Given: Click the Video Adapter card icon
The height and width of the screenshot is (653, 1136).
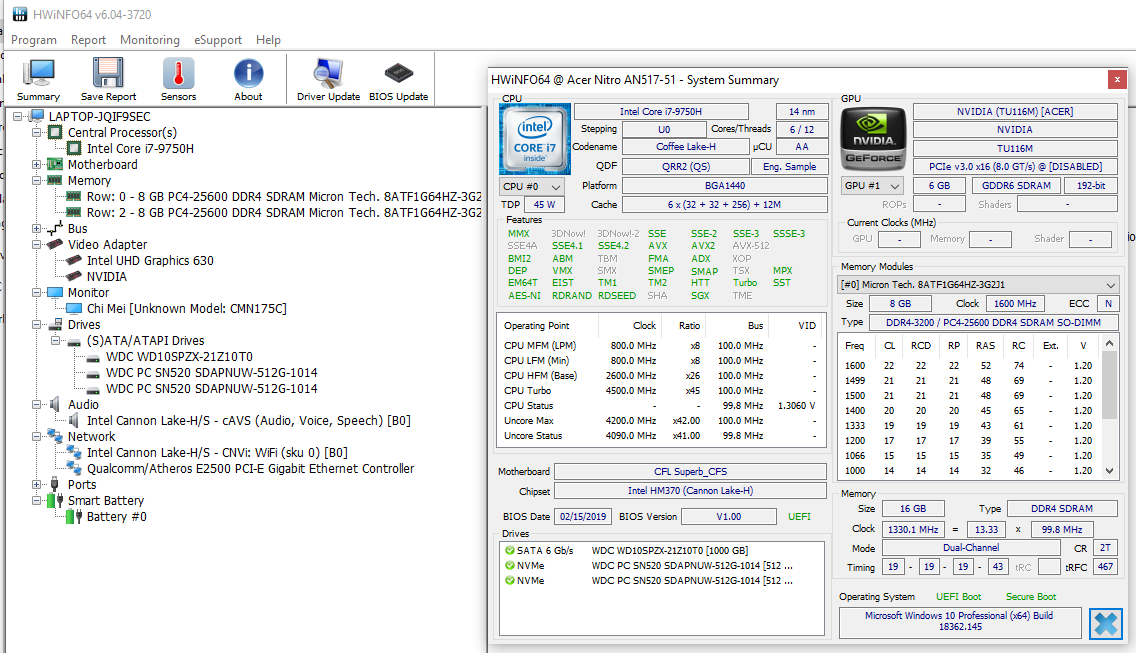Looking at the screenshot, I should coord(55,244).
